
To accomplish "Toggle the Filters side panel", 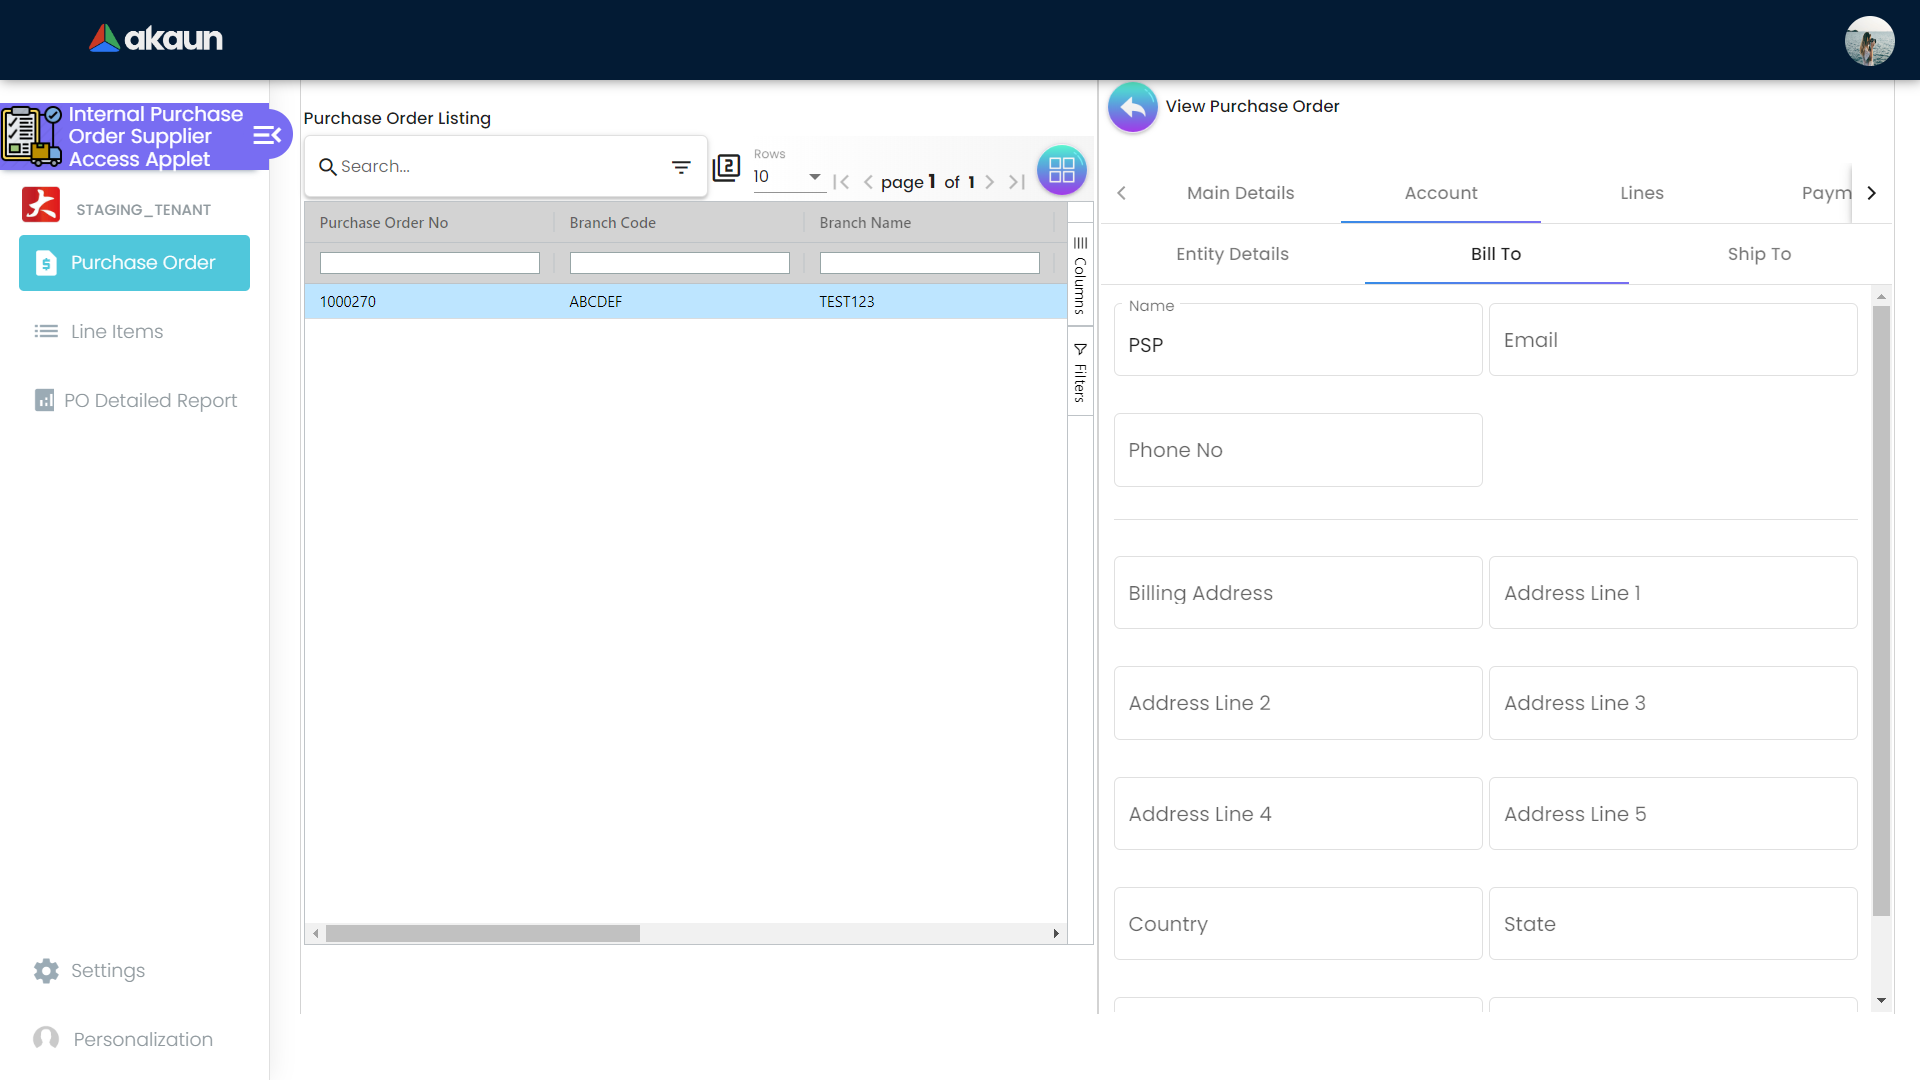I will 1080,372.
